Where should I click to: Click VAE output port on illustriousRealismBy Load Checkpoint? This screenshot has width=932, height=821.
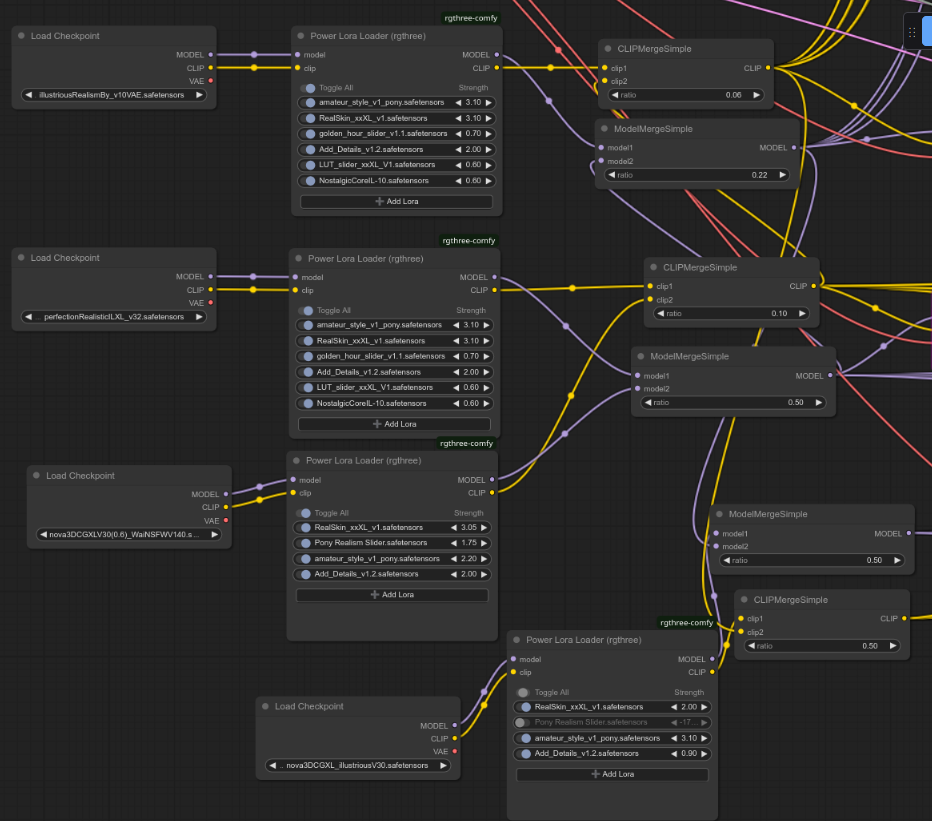(x=210, y=81)
